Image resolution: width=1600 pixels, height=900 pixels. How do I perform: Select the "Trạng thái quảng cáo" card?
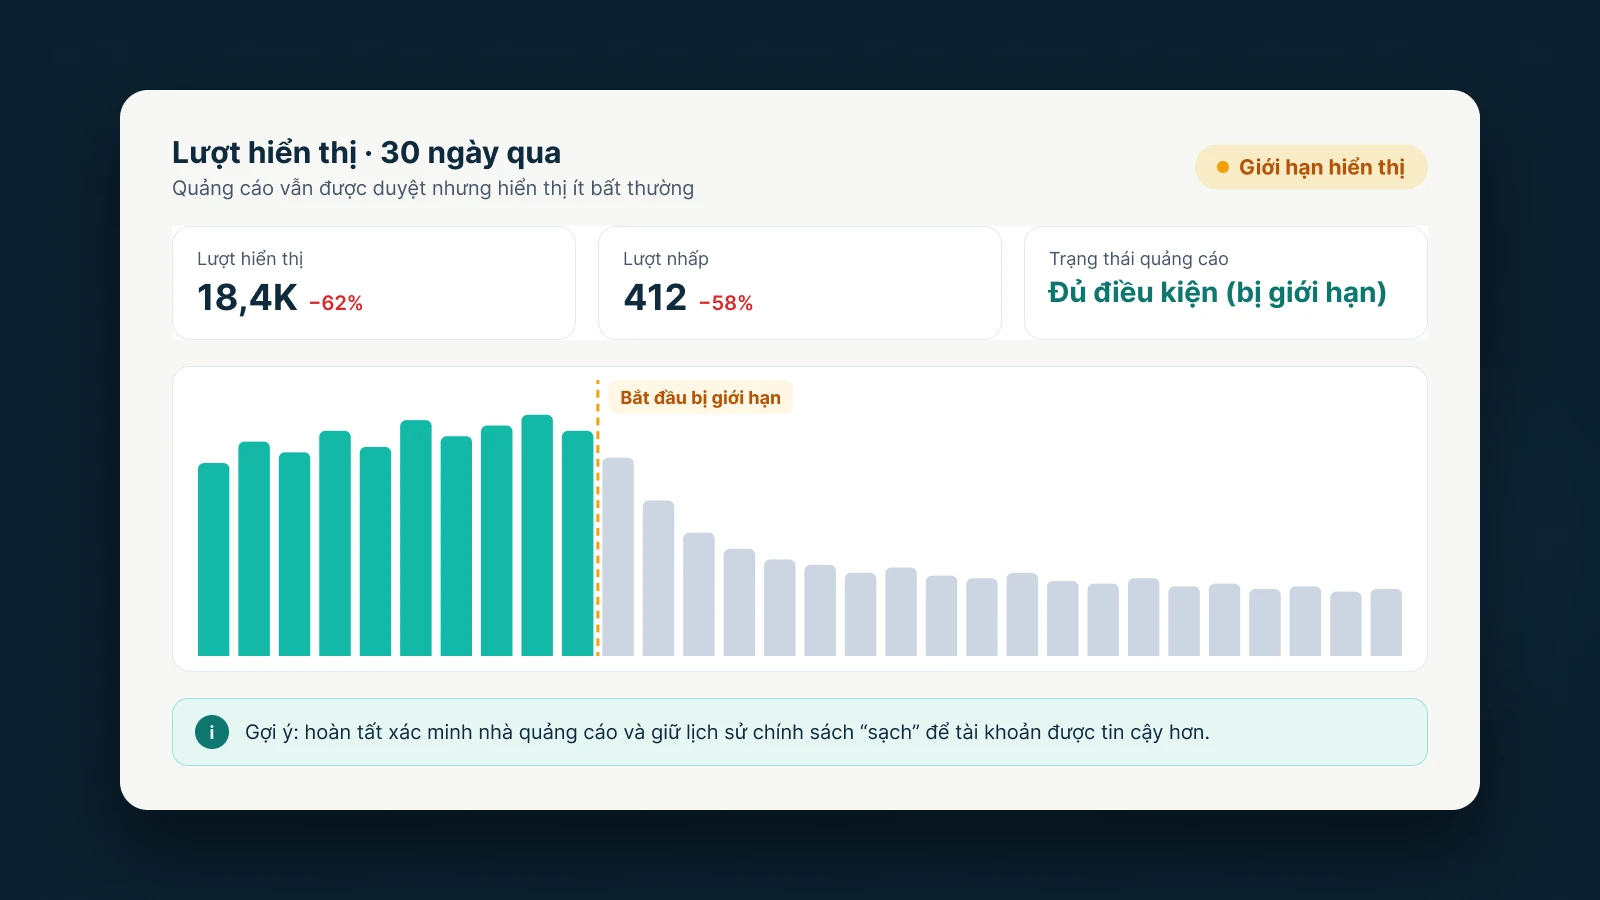(x=1226, y=283)
